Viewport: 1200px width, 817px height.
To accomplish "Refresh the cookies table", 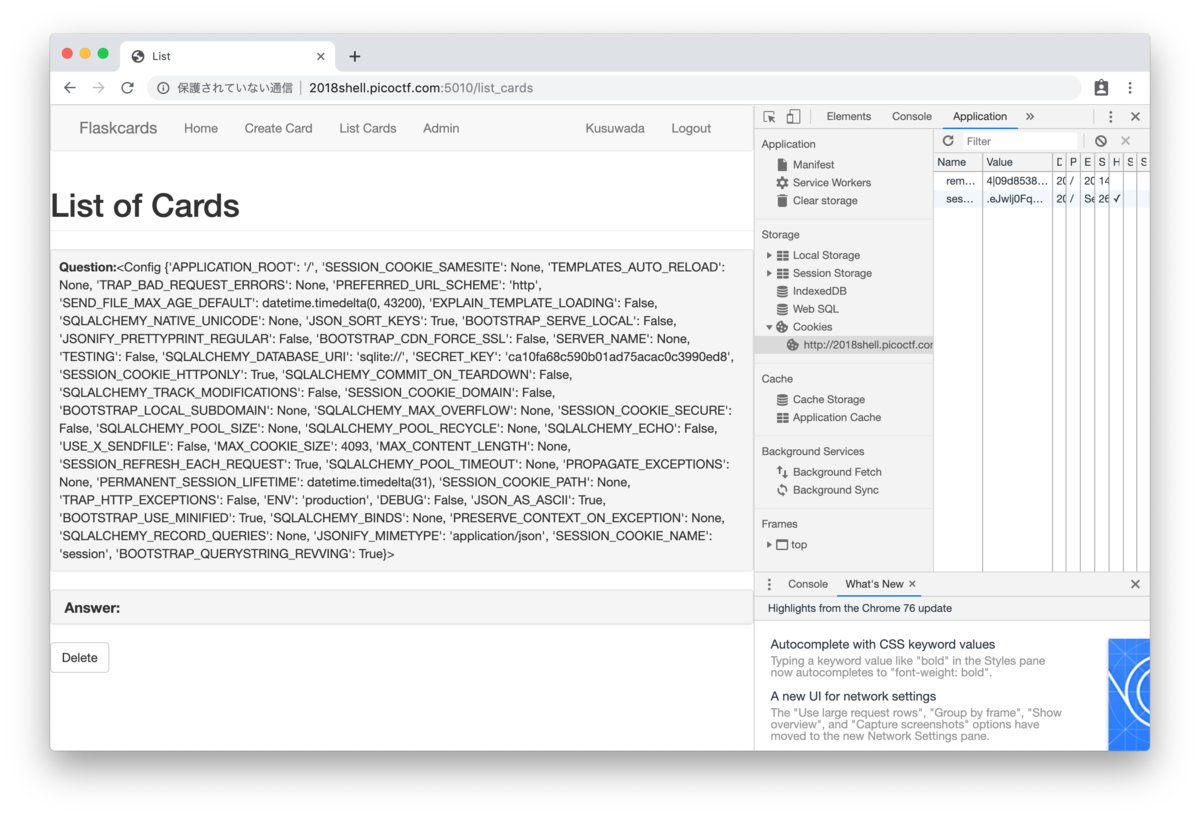I will click(948, 141).
